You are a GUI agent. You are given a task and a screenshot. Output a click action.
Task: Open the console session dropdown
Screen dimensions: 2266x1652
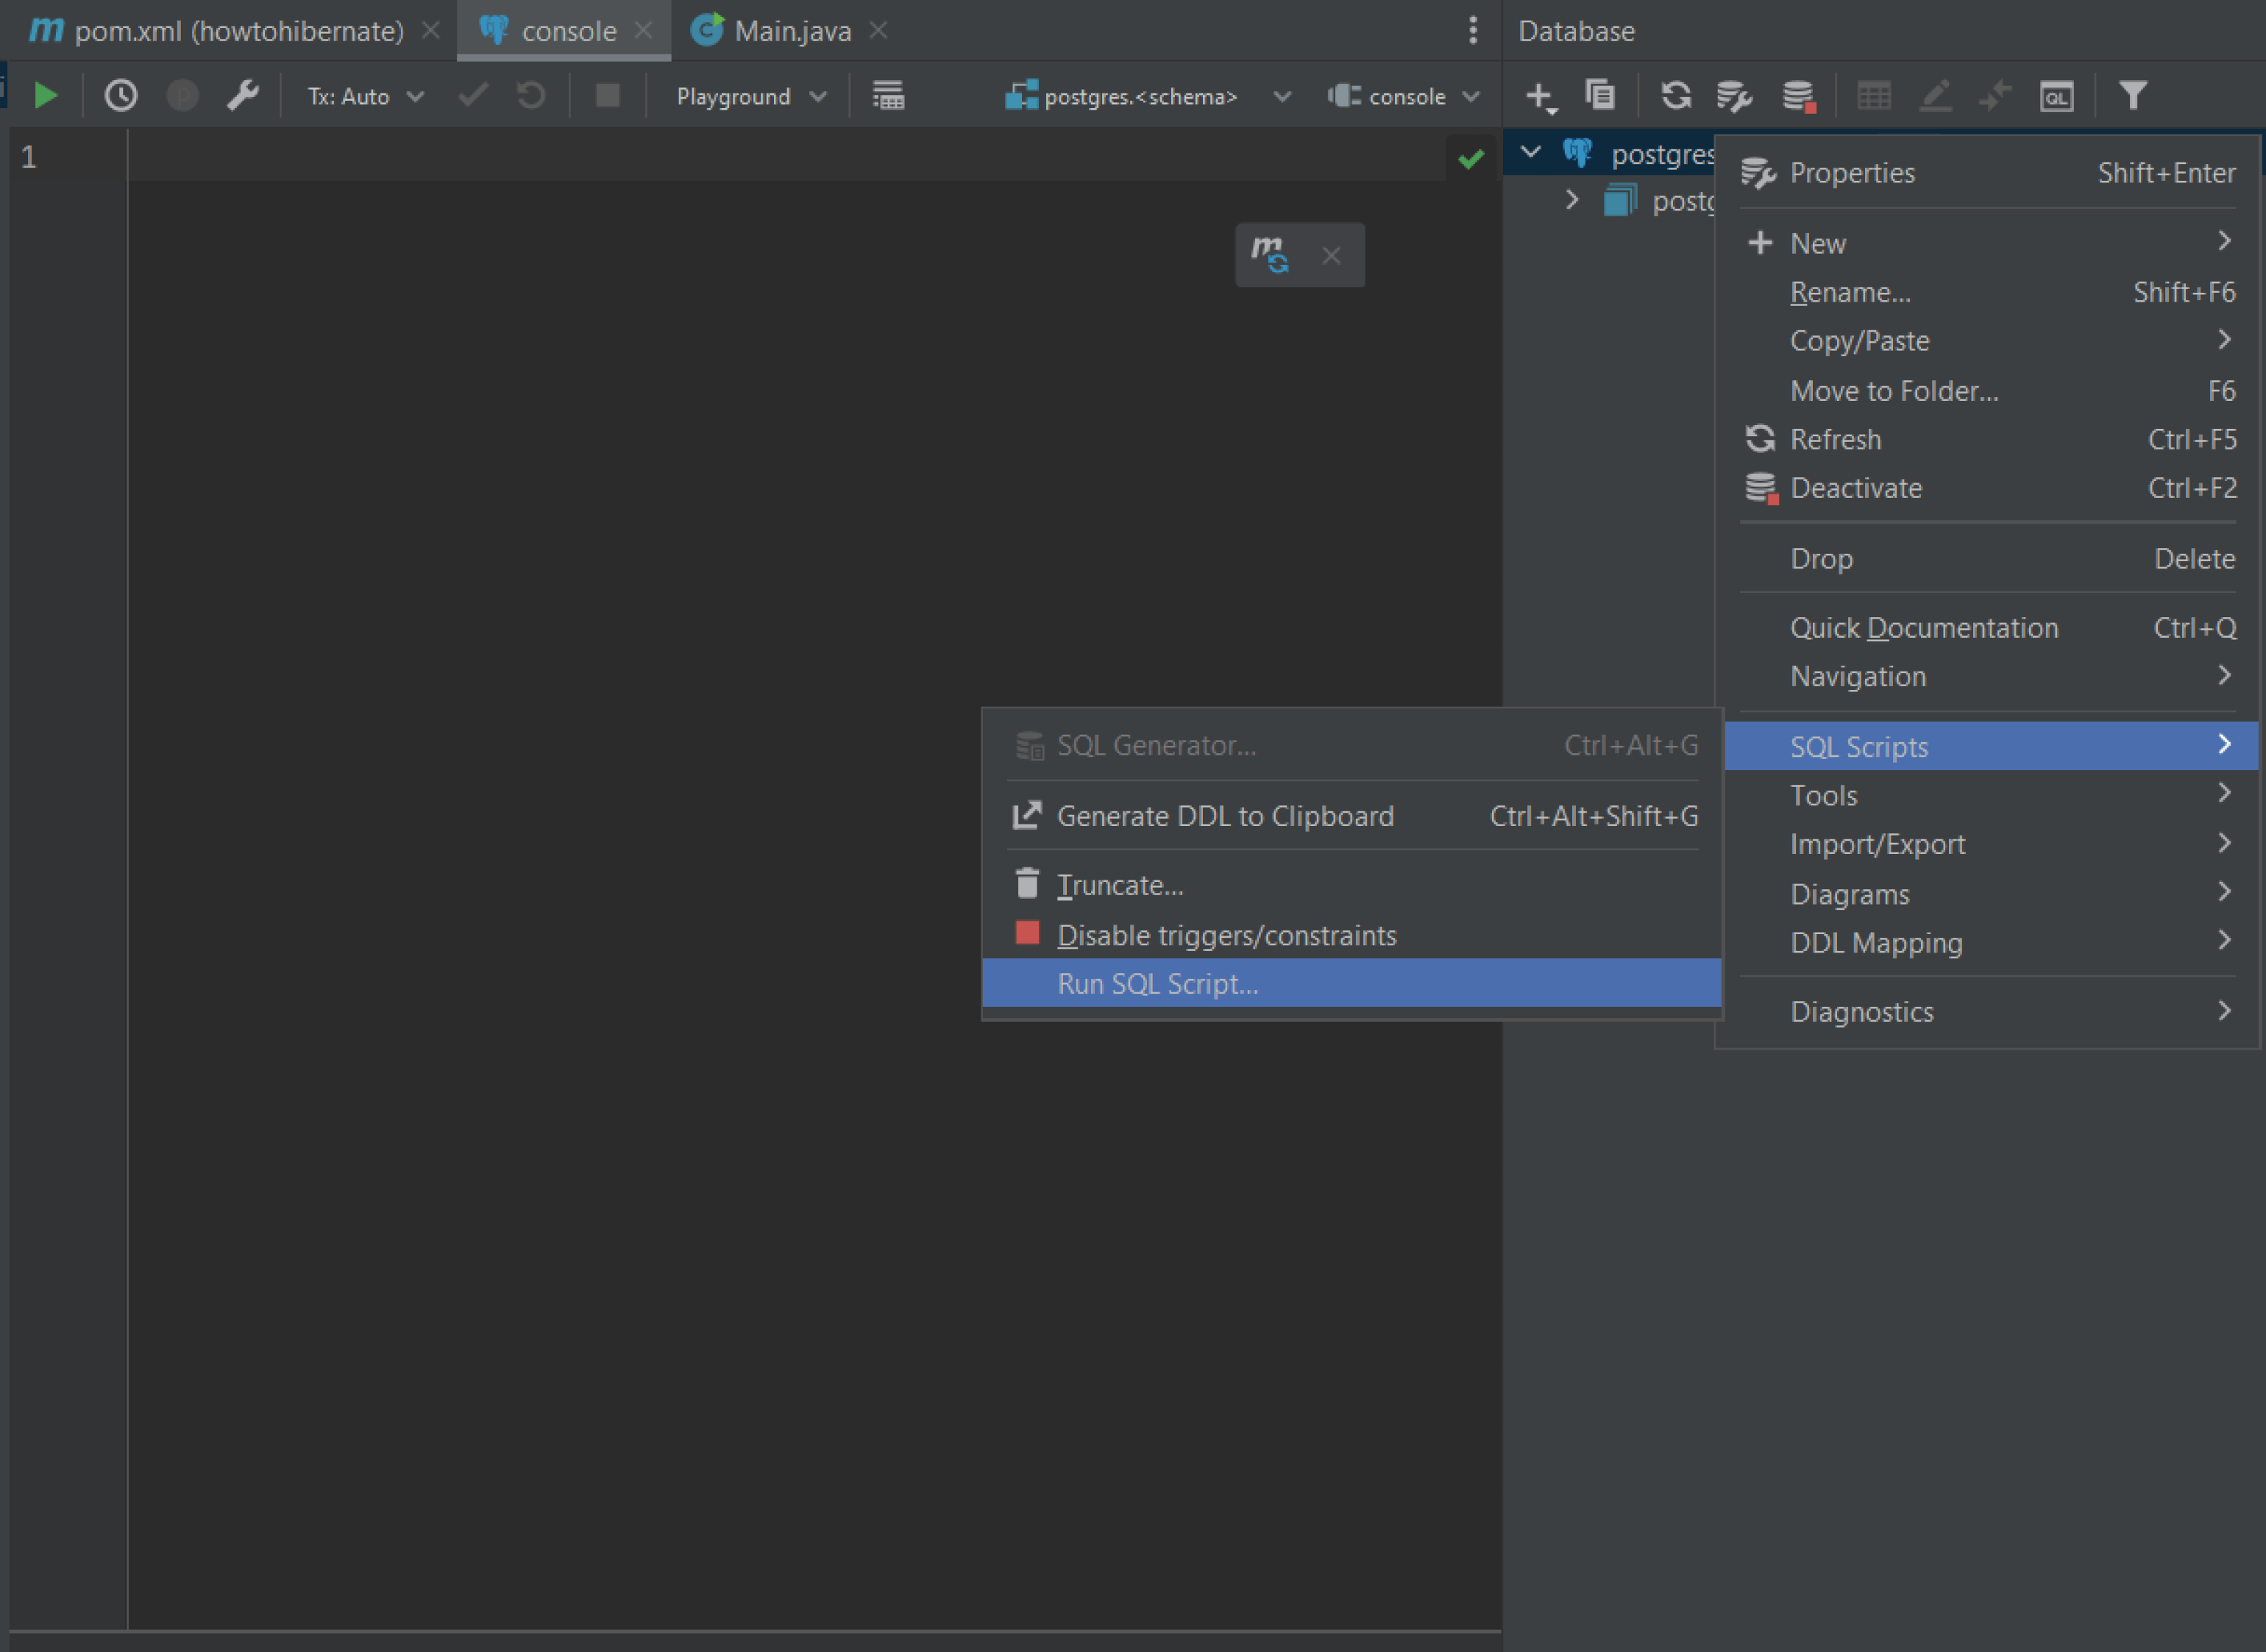pos(1403,97)
